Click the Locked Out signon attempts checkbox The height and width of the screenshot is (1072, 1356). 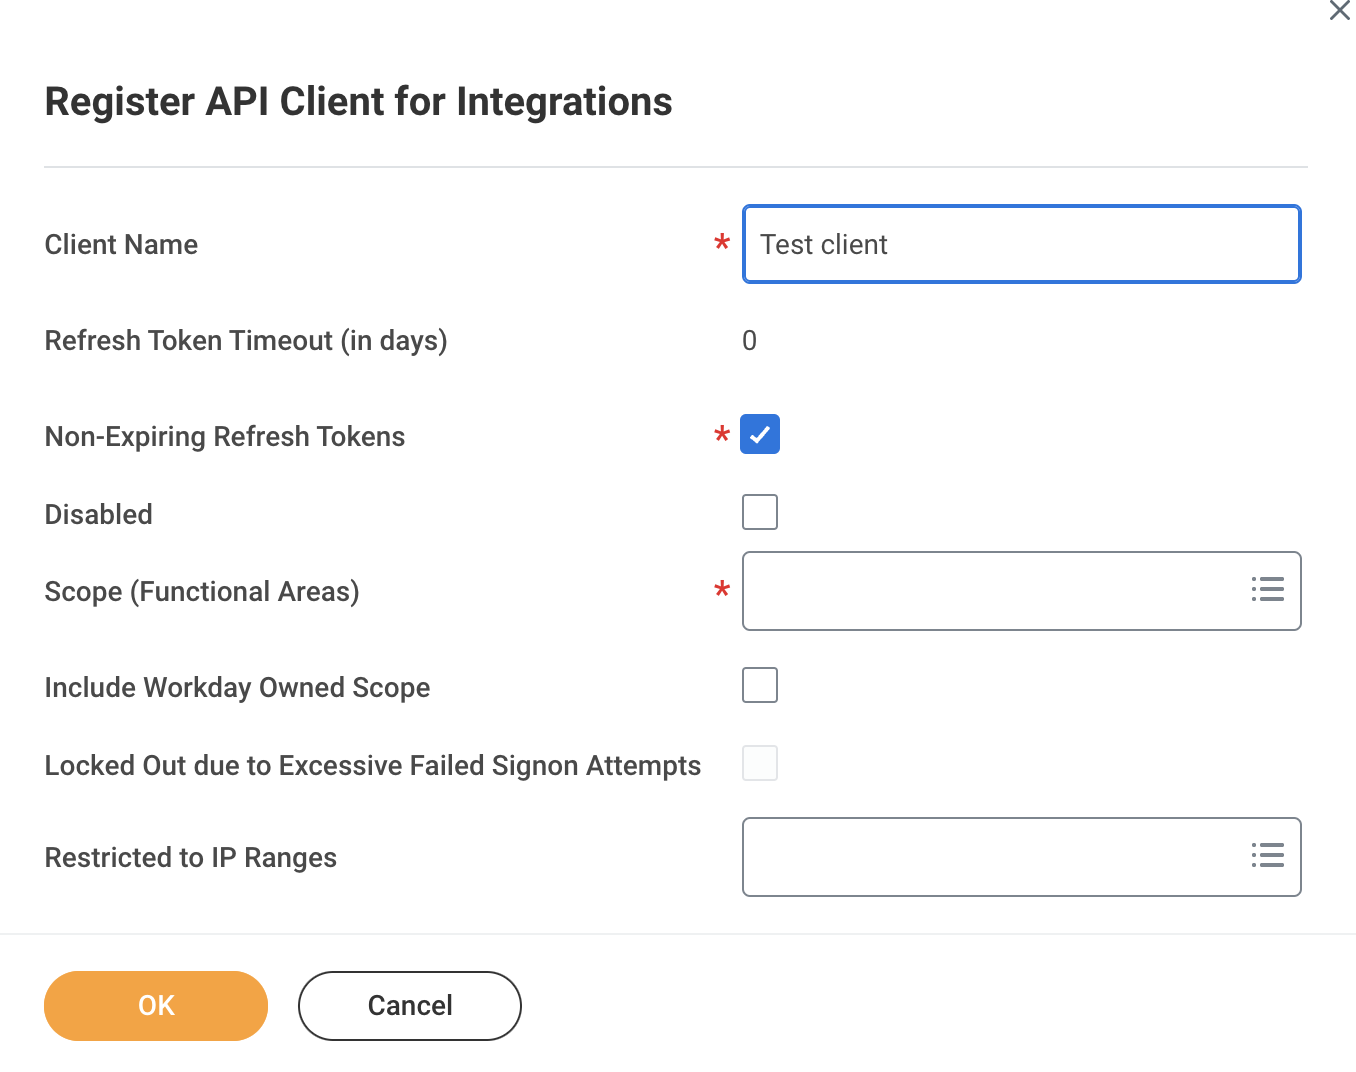tap(759, 763)
